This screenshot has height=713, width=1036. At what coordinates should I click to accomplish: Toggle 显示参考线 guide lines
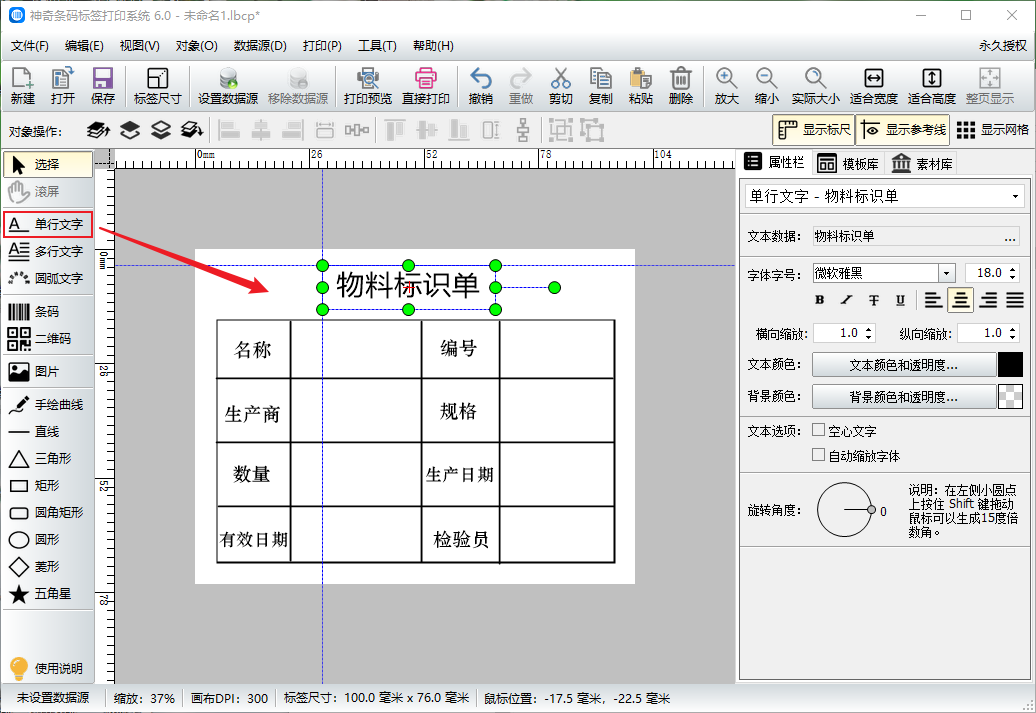(x=903, y=130)
